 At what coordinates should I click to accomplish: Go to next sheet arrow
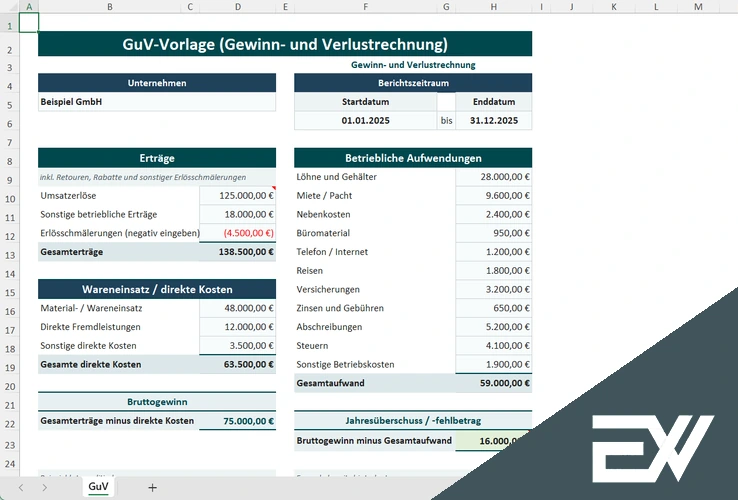click(x=44, y=488)
